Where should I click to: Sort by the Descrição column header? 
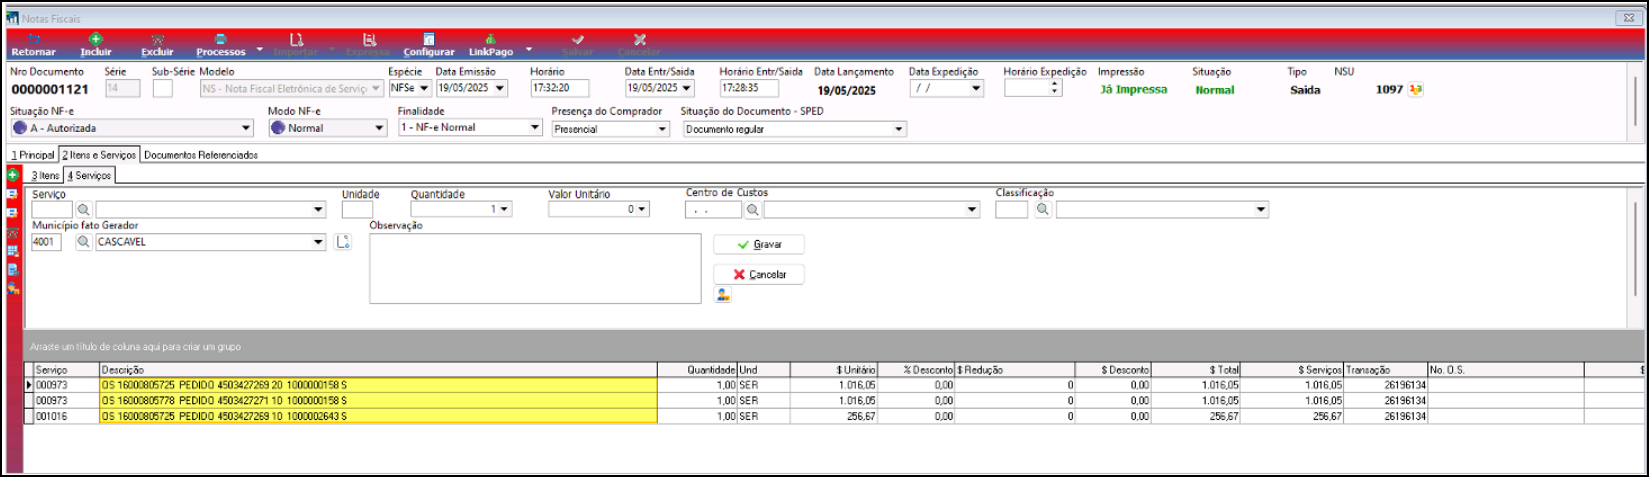[x=378, y=370]
